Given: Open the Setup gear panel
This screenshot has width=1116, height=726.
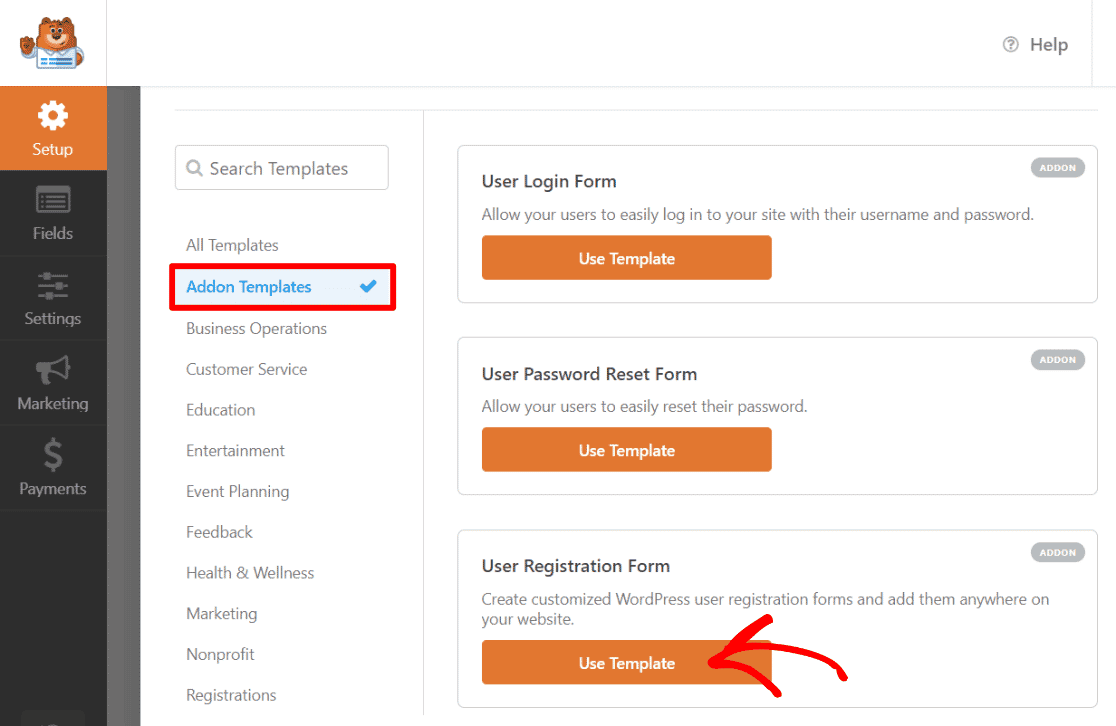Looking at the screenshot, I should [53, 127].
